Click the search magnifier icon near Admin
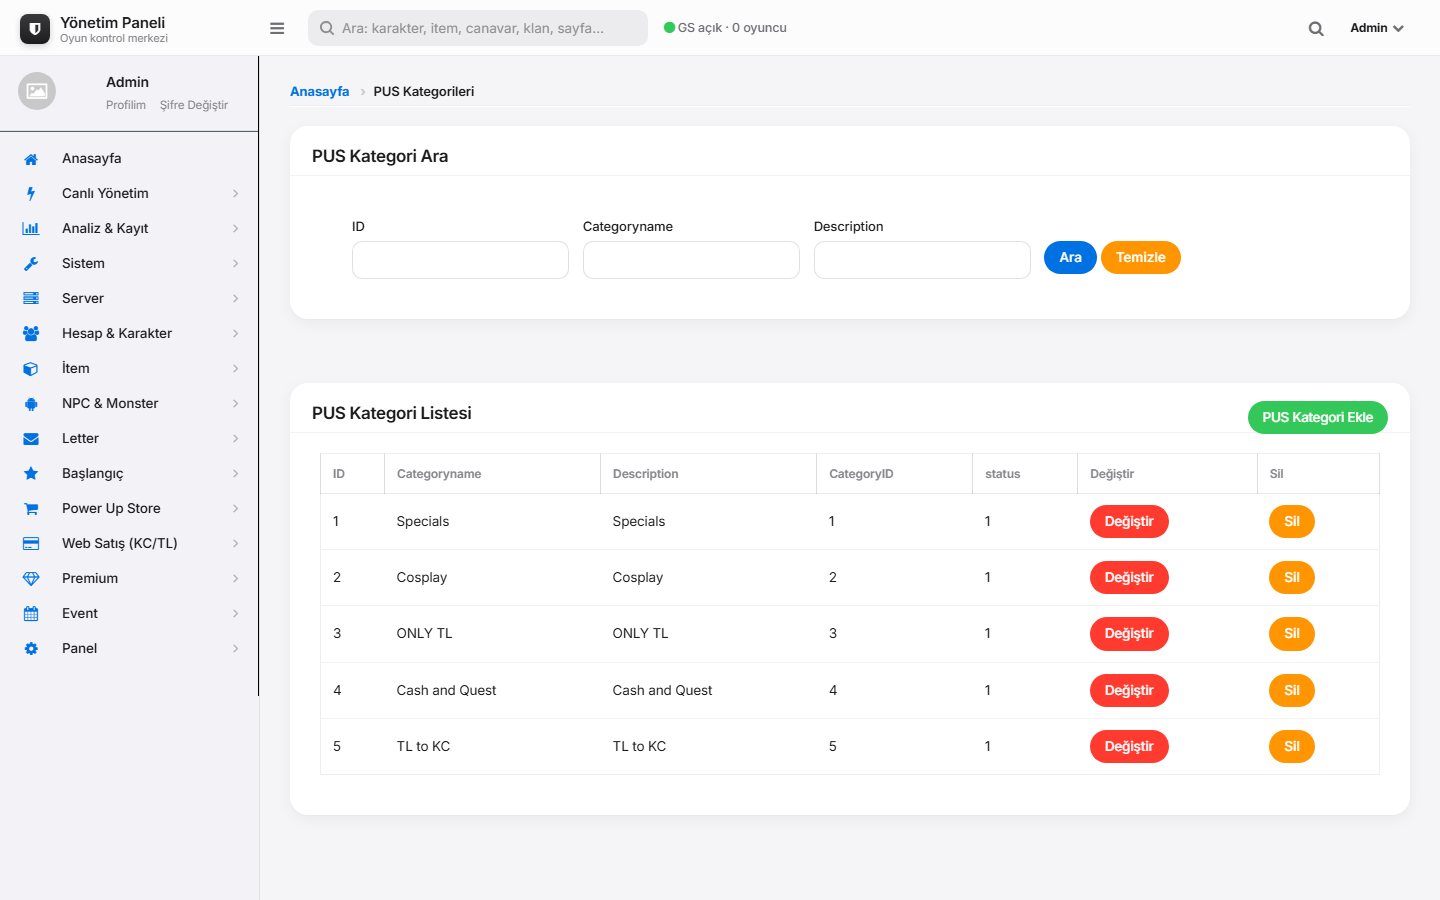1440x900 pixels. [1316, 29]
